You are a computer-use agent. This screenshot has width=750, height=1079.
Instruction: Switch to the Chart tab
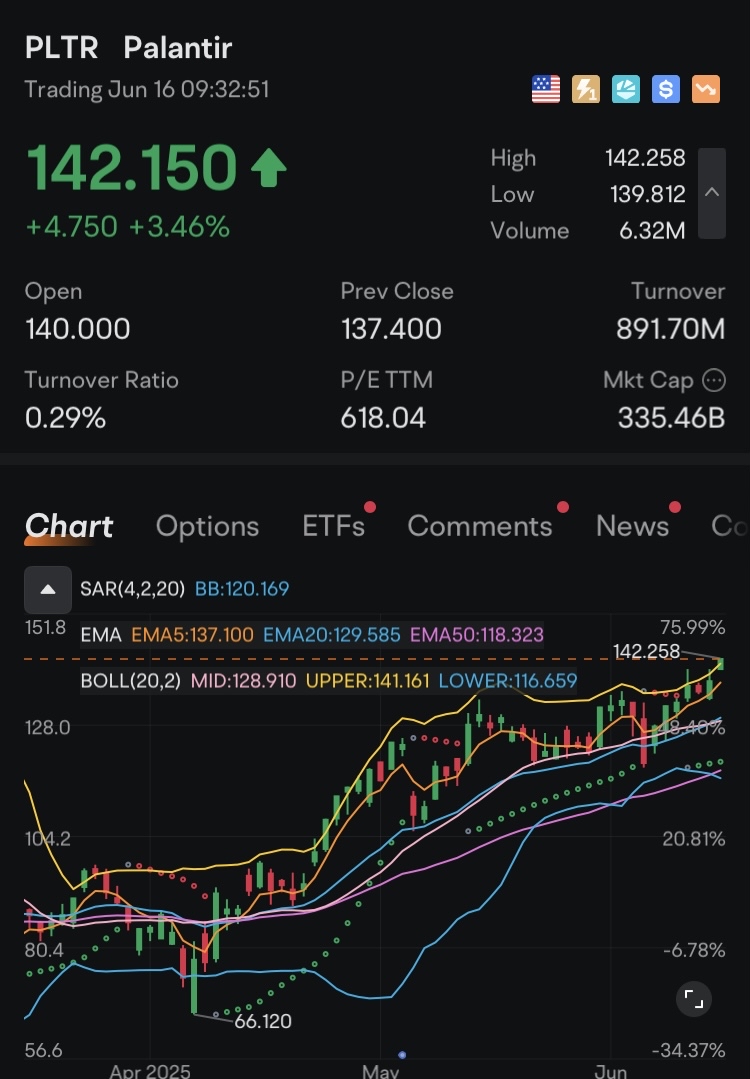tap(69, 526)
